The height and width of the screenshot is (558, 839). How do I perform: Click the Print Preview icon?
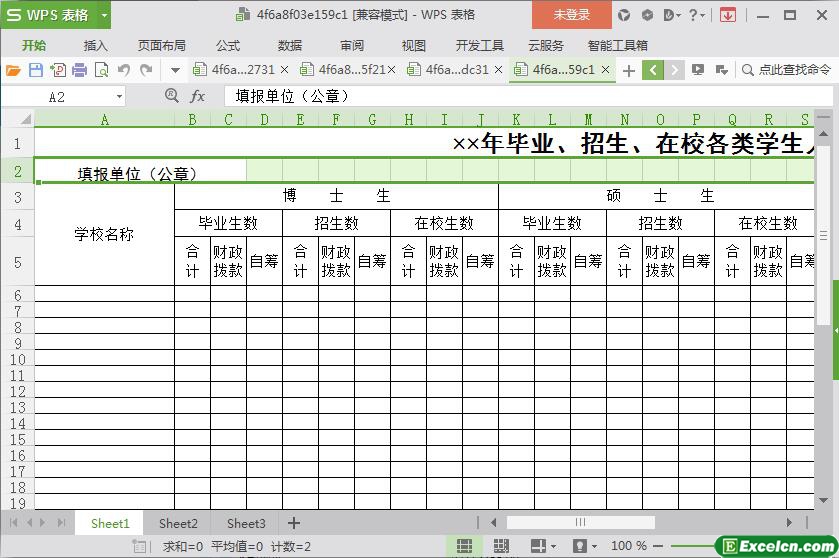[x=101, y=70]
